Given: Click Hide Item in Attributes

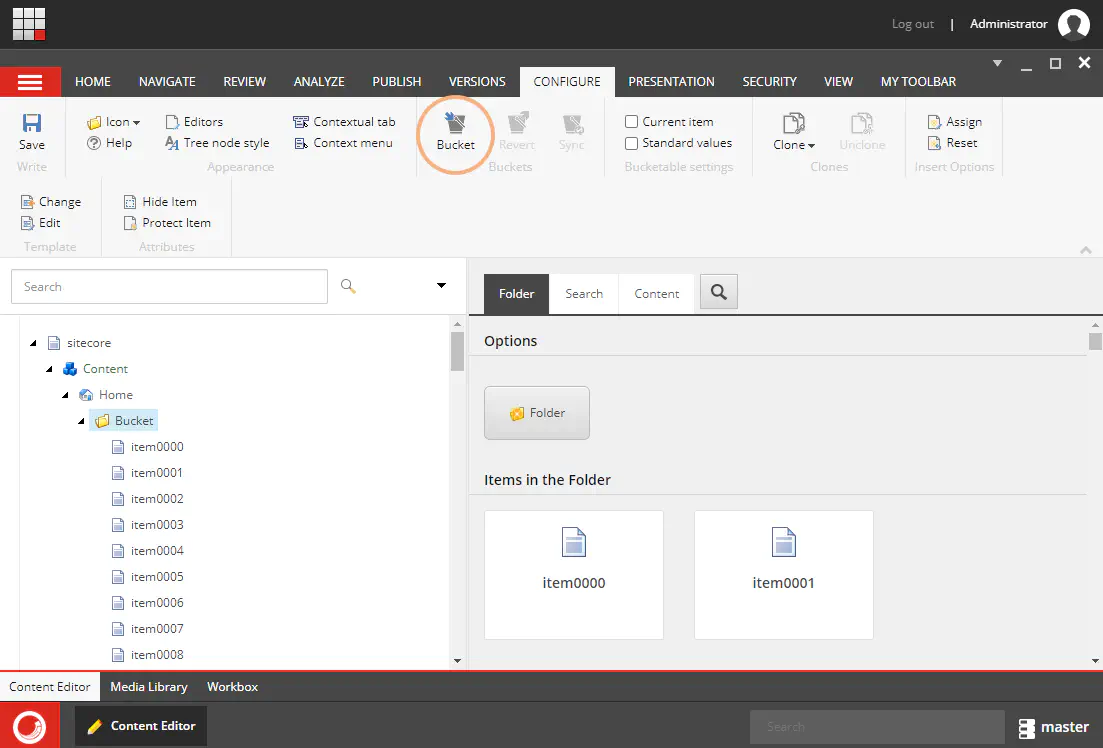Looking at the screenshot, I should (160, 202).
